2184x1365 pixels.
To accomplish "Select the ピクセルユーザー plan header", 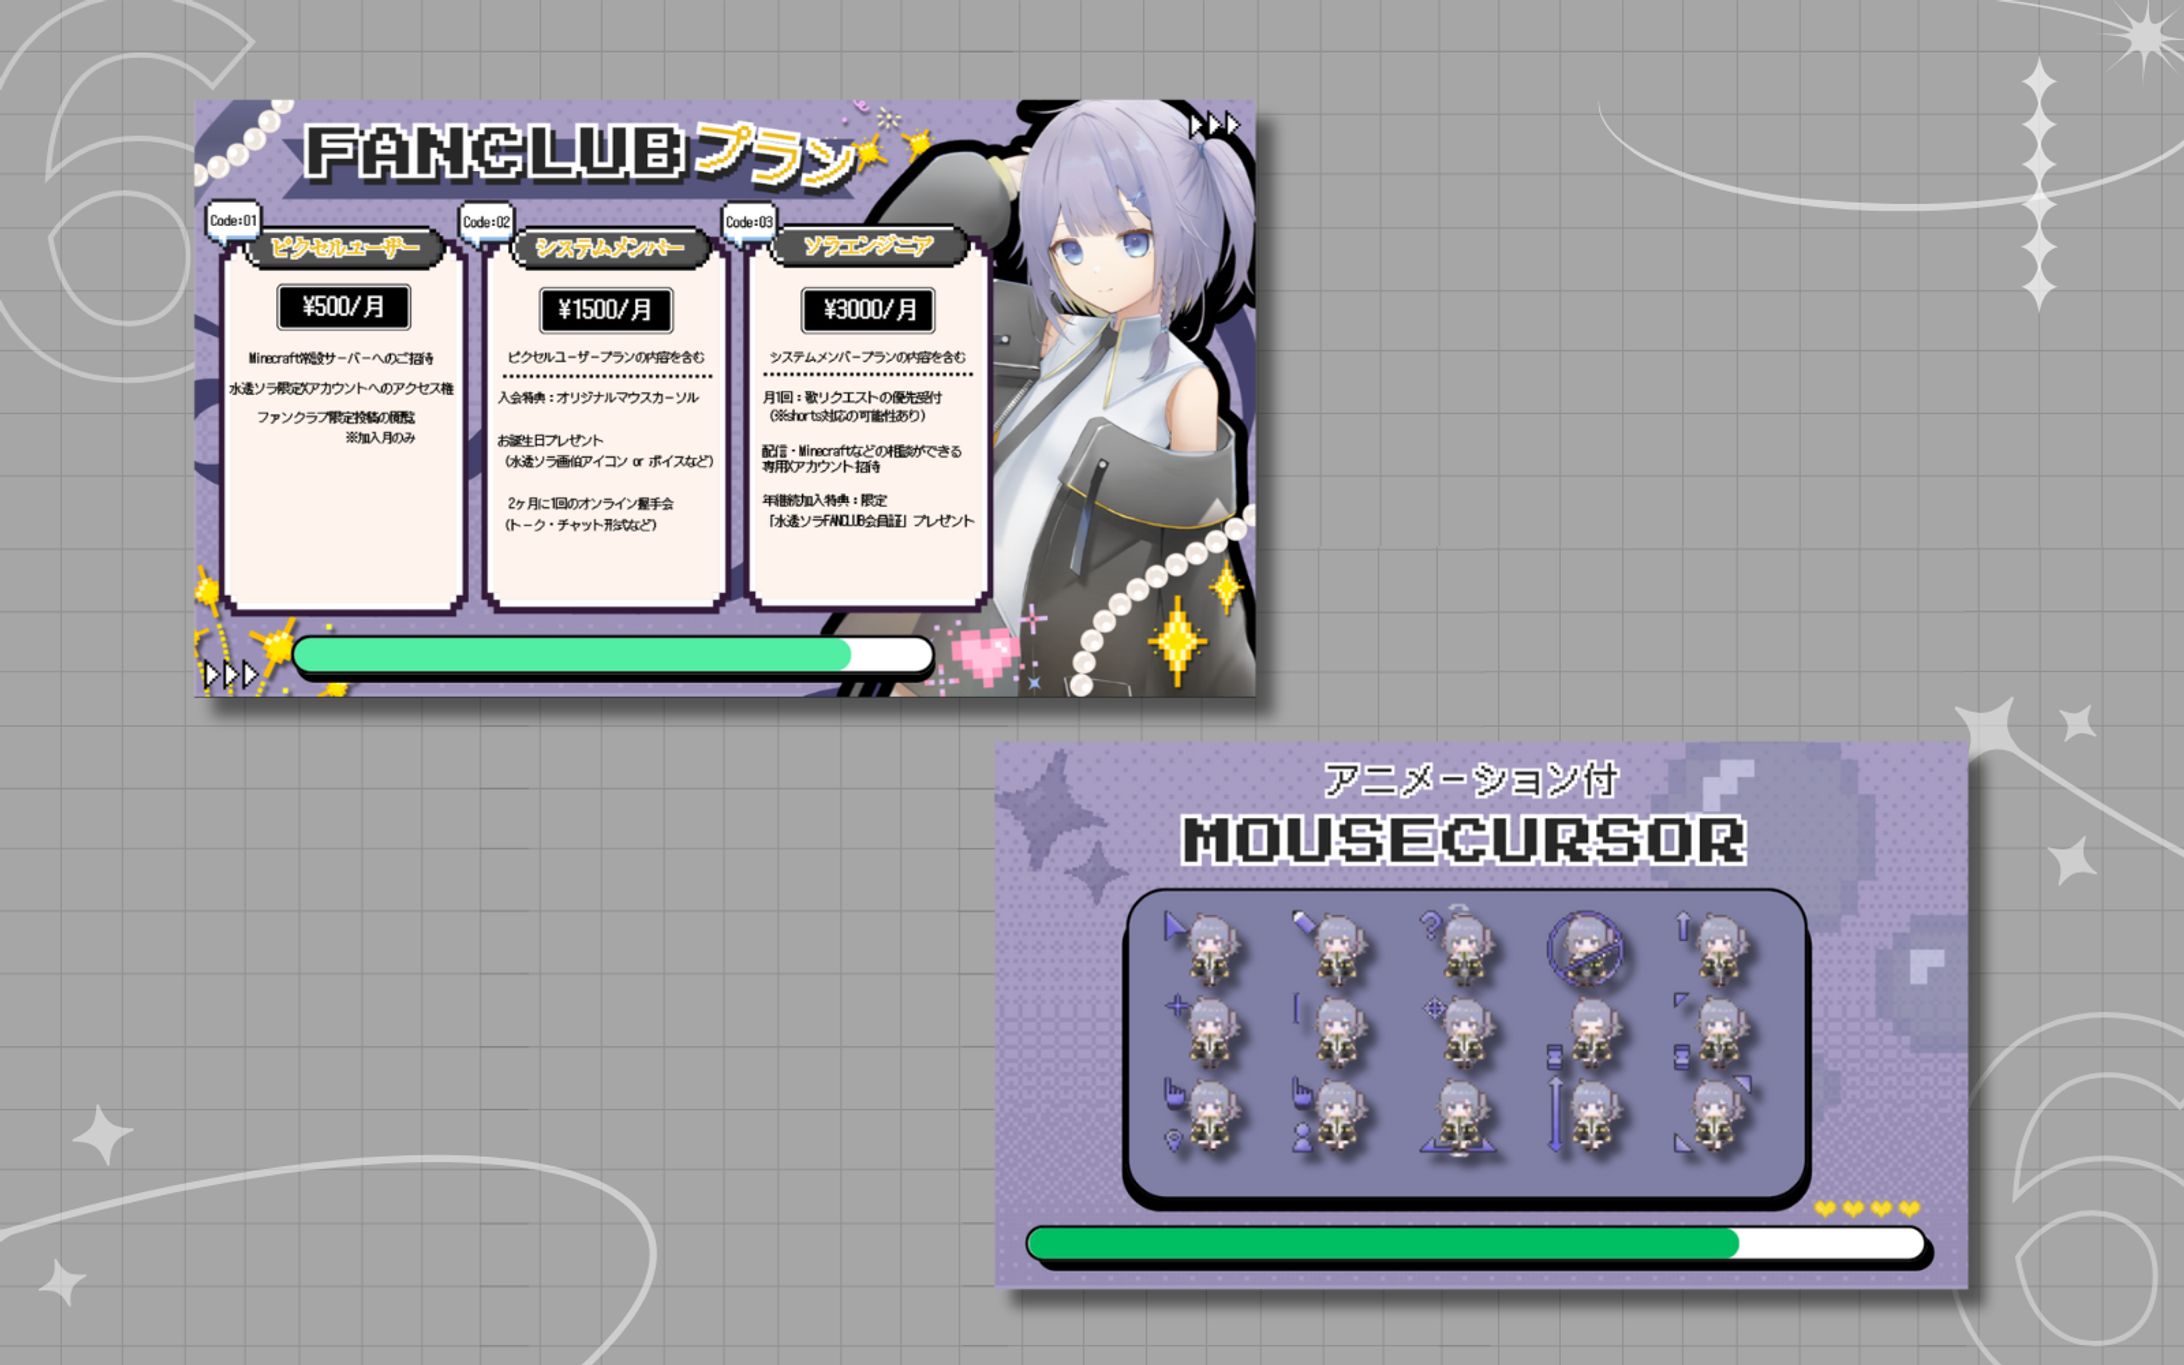I will click(344, 248).
